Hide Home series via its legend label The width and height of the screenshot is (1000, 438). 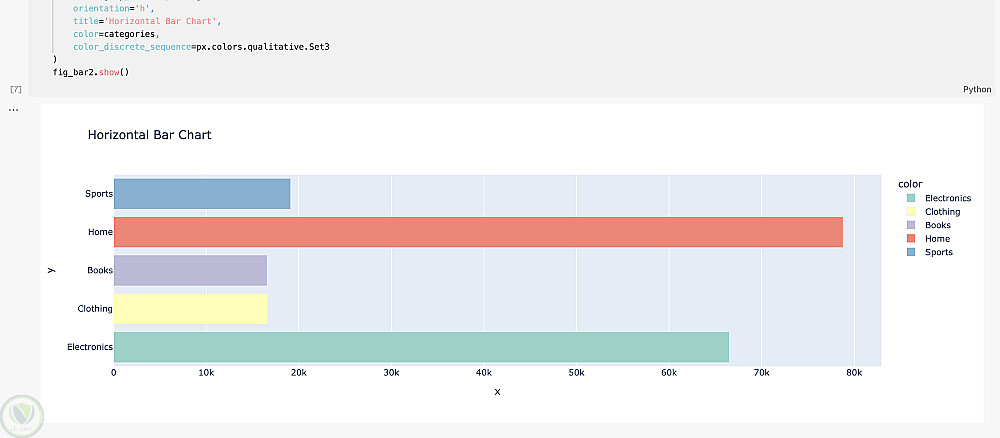click(x=937, y=239)
